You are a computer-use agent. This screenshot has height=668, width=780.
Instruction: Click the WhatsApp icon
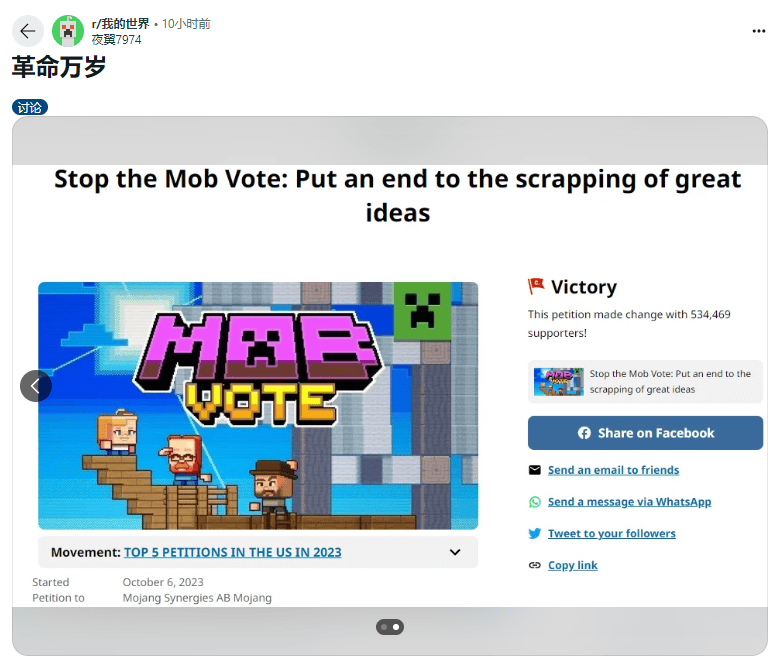(x=535, y=502)
